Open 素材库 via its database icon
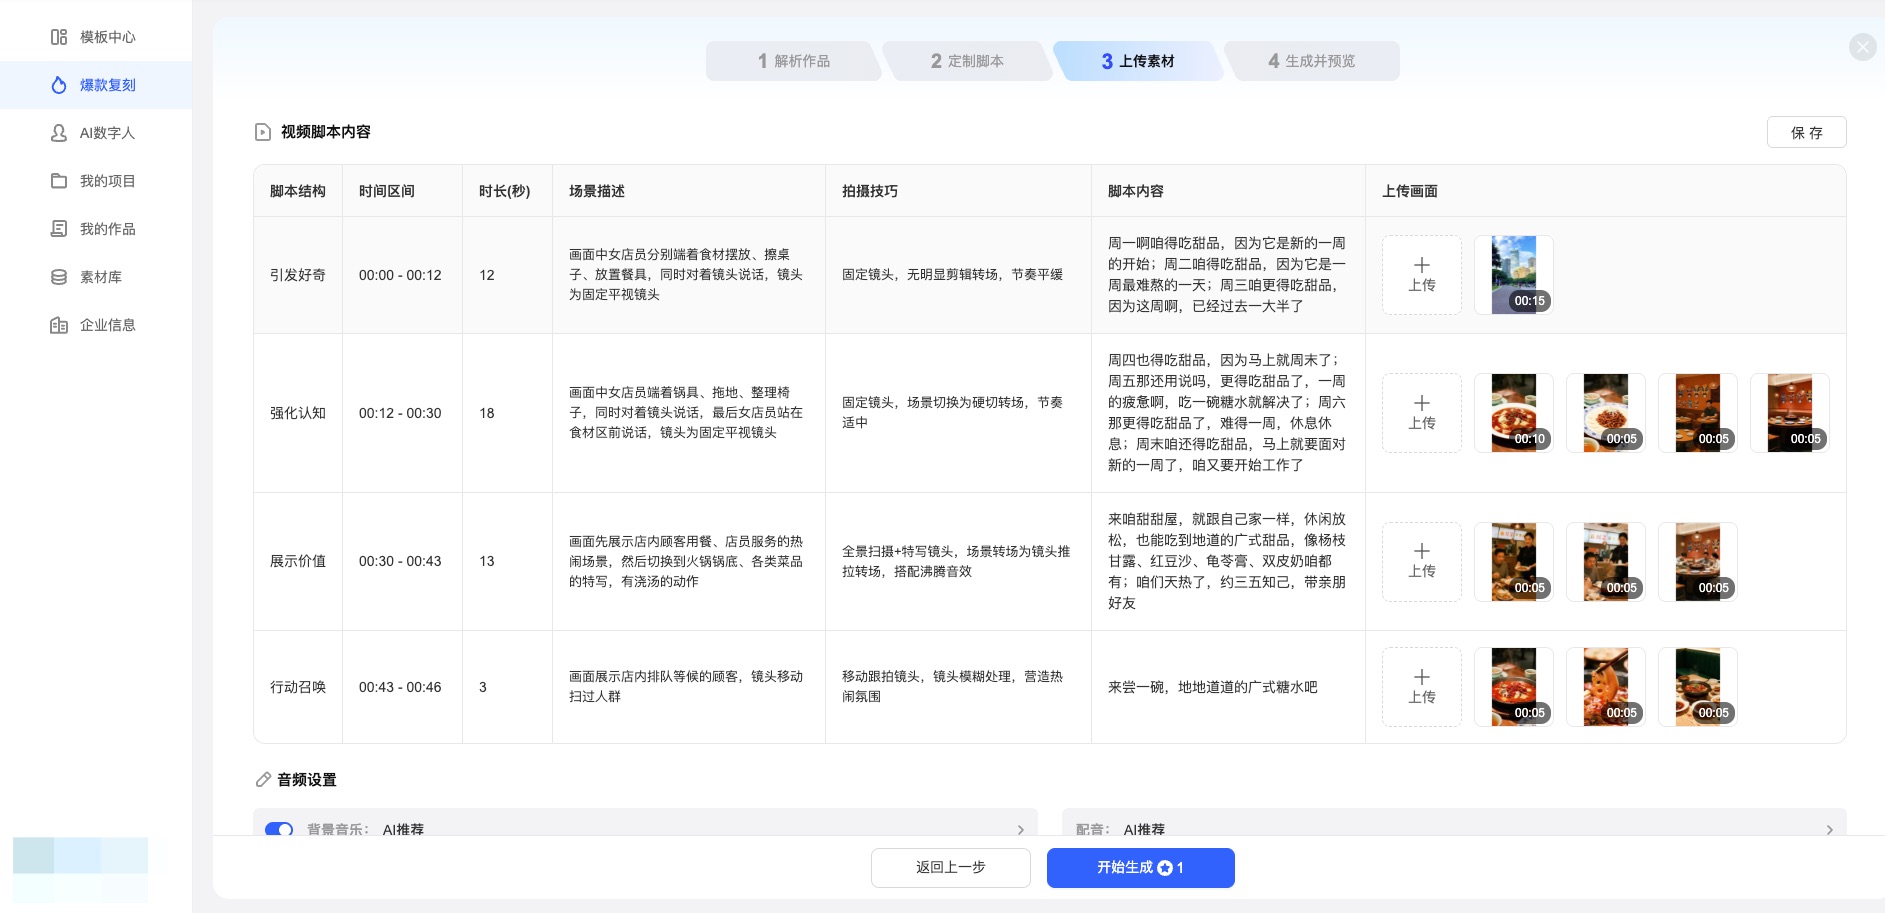The image size is (1885, 913). click(59, 277)
